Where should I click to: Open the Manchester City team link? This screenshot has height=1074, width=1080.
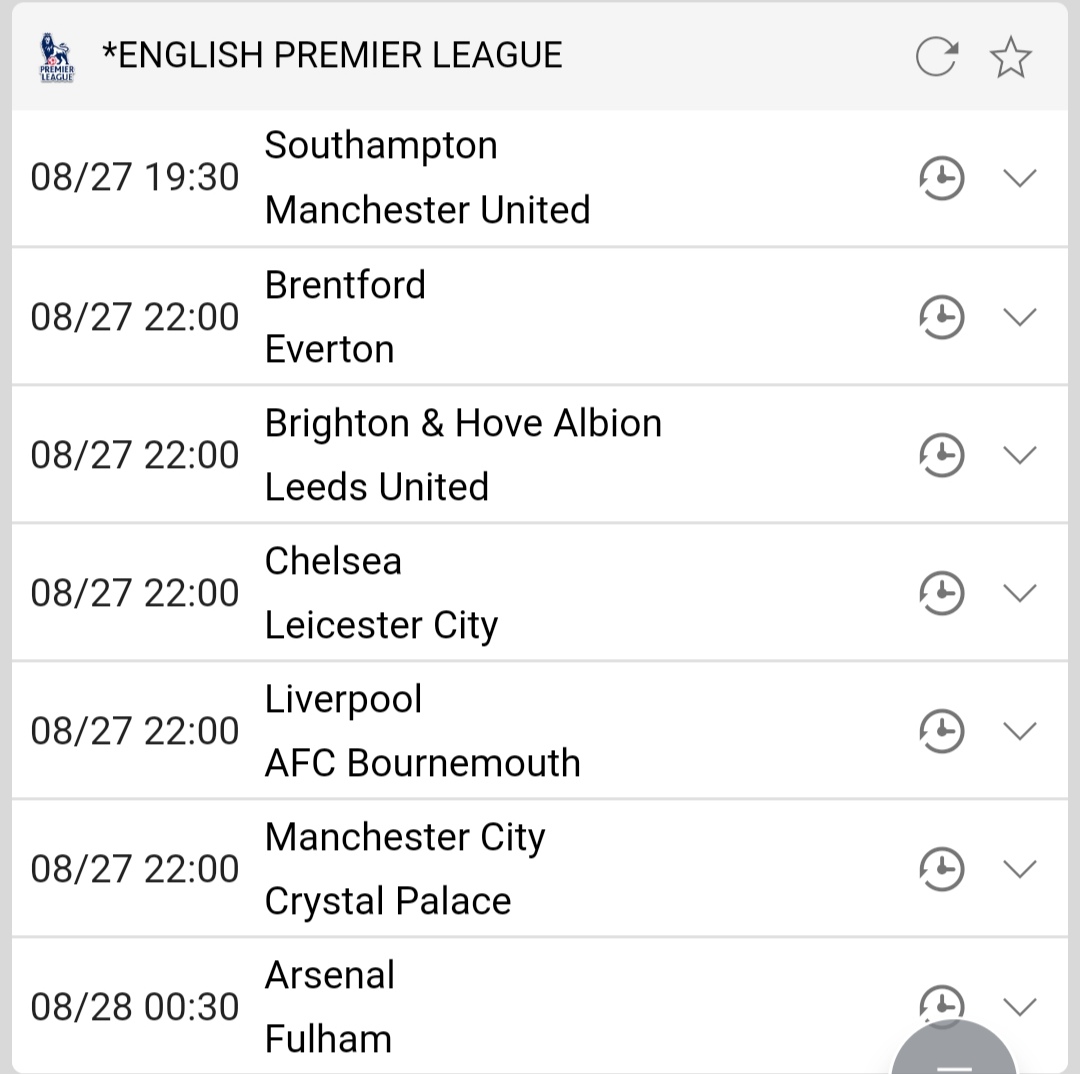tap(405, 837)
